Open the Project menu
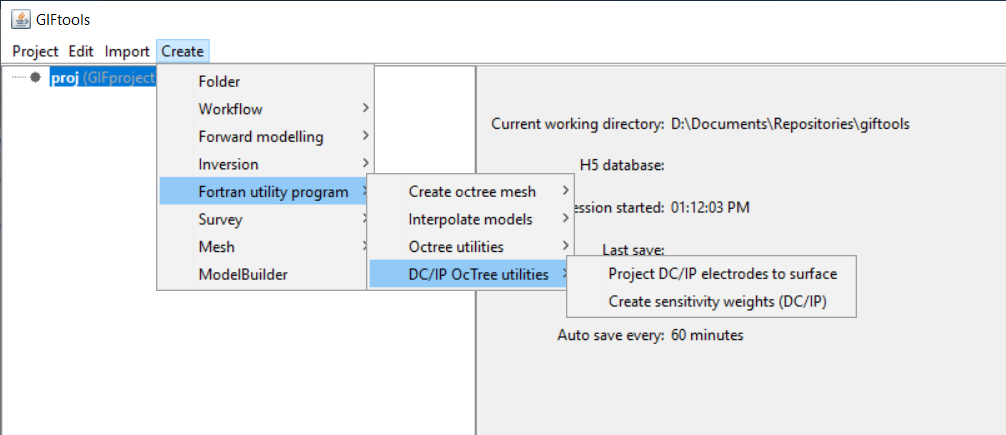This screenshot has width=1006, height=435. click(35, 51)
